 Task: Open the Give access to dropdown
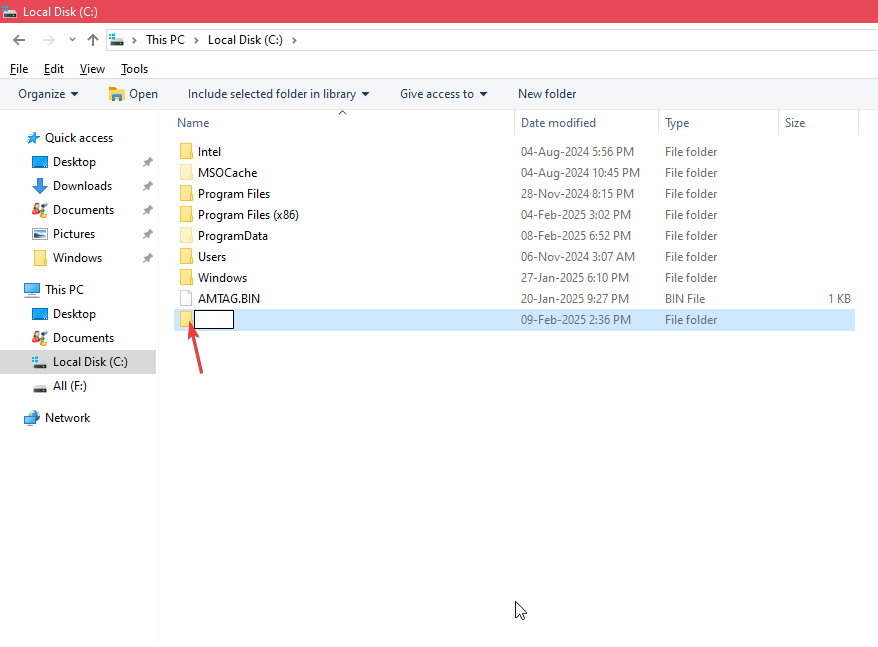pyautogui.click(x=443, y=94)
